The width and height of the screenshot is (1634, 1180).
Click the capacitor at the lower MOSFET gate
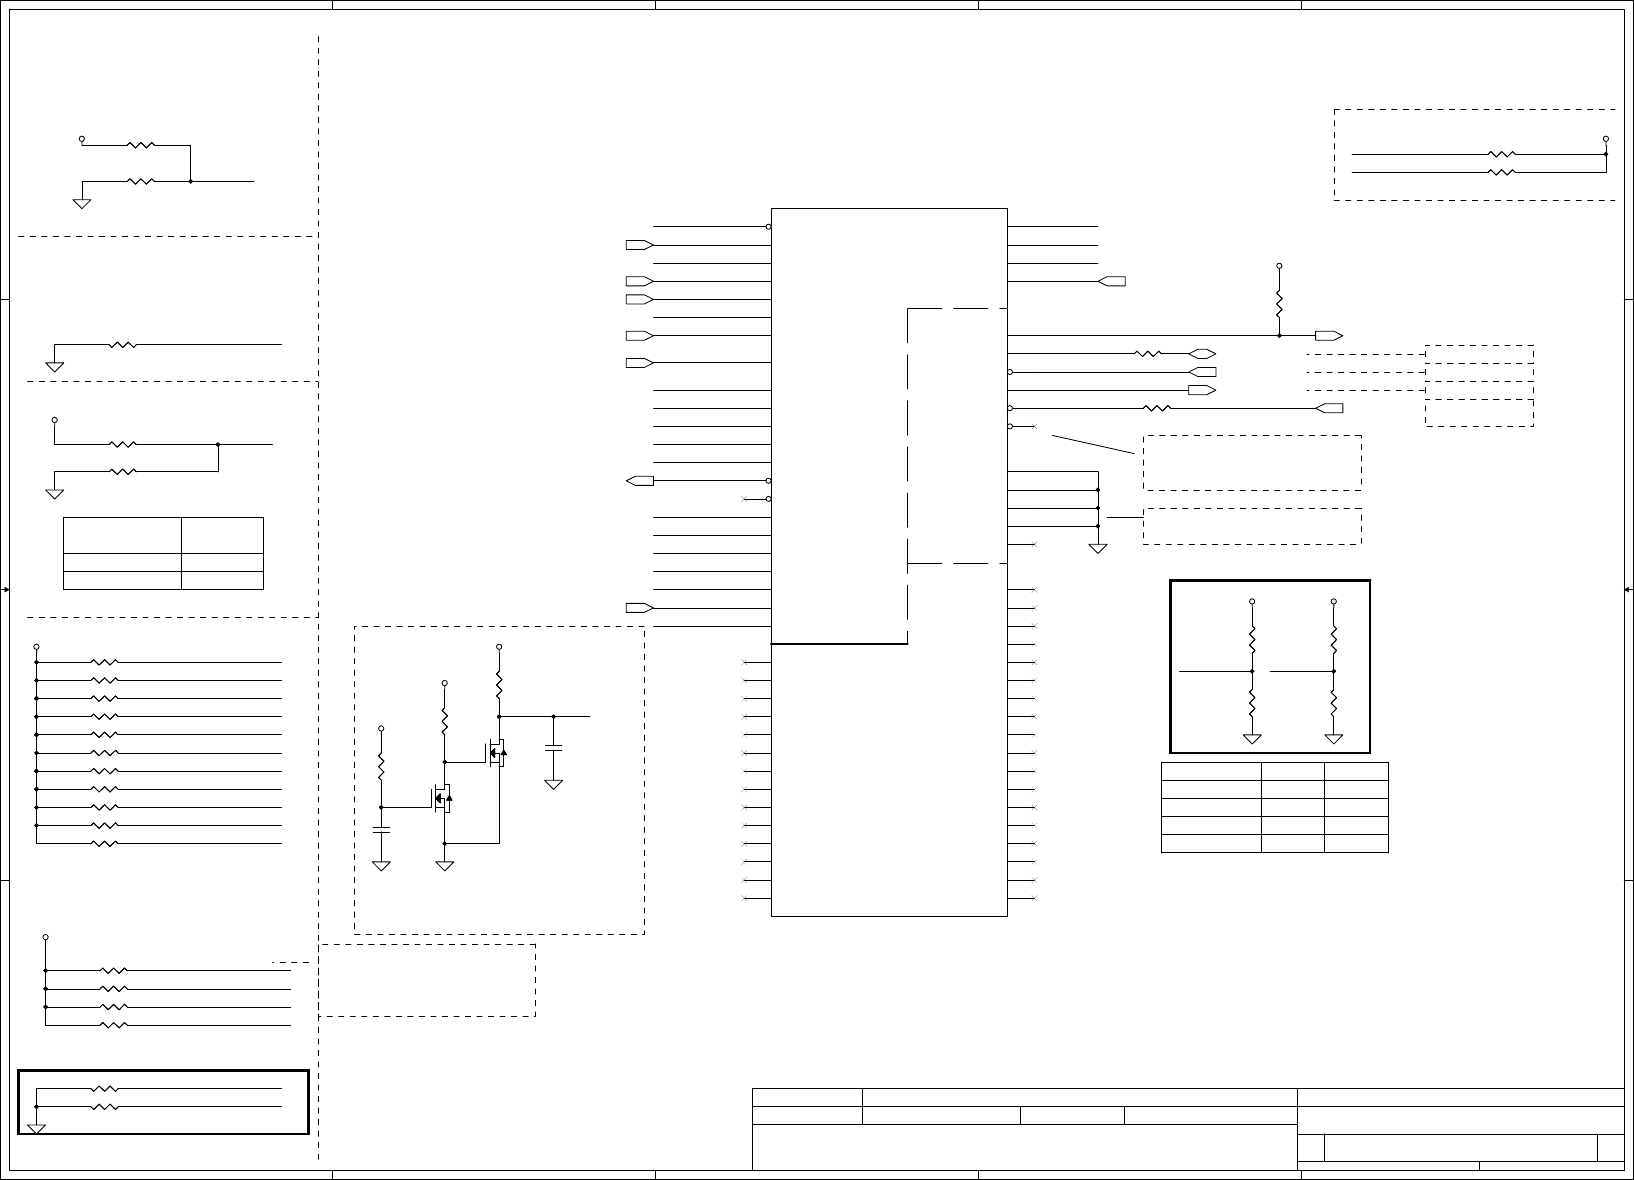[x=381, y=829]
